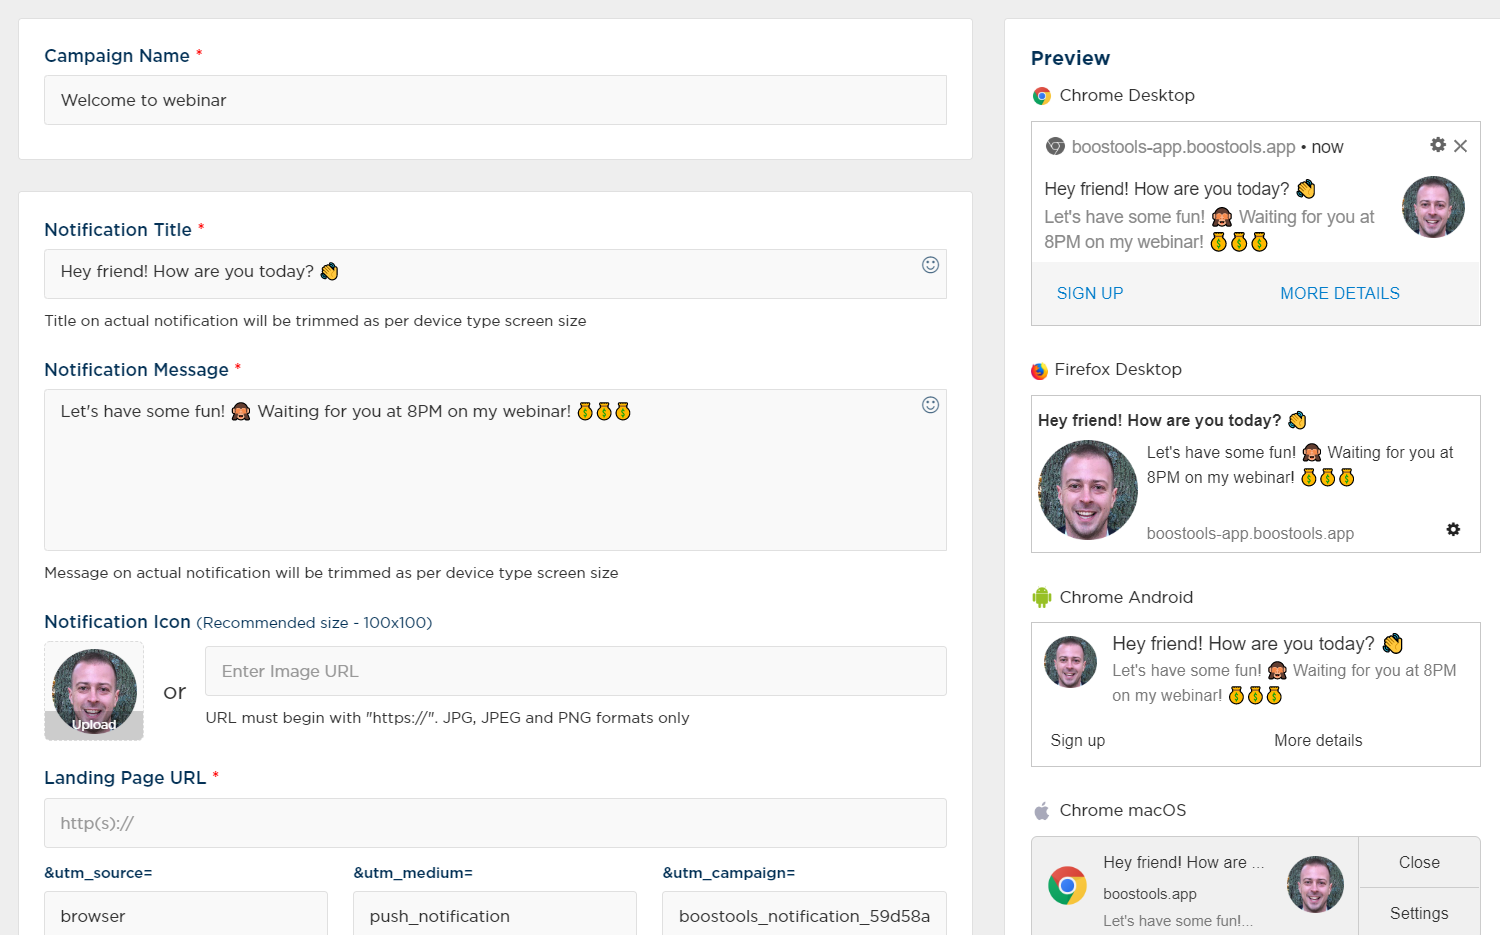Click the Chrome logo inside the macOS notification
This screenshot has height=935, width=1500.
coord(1067,885)
